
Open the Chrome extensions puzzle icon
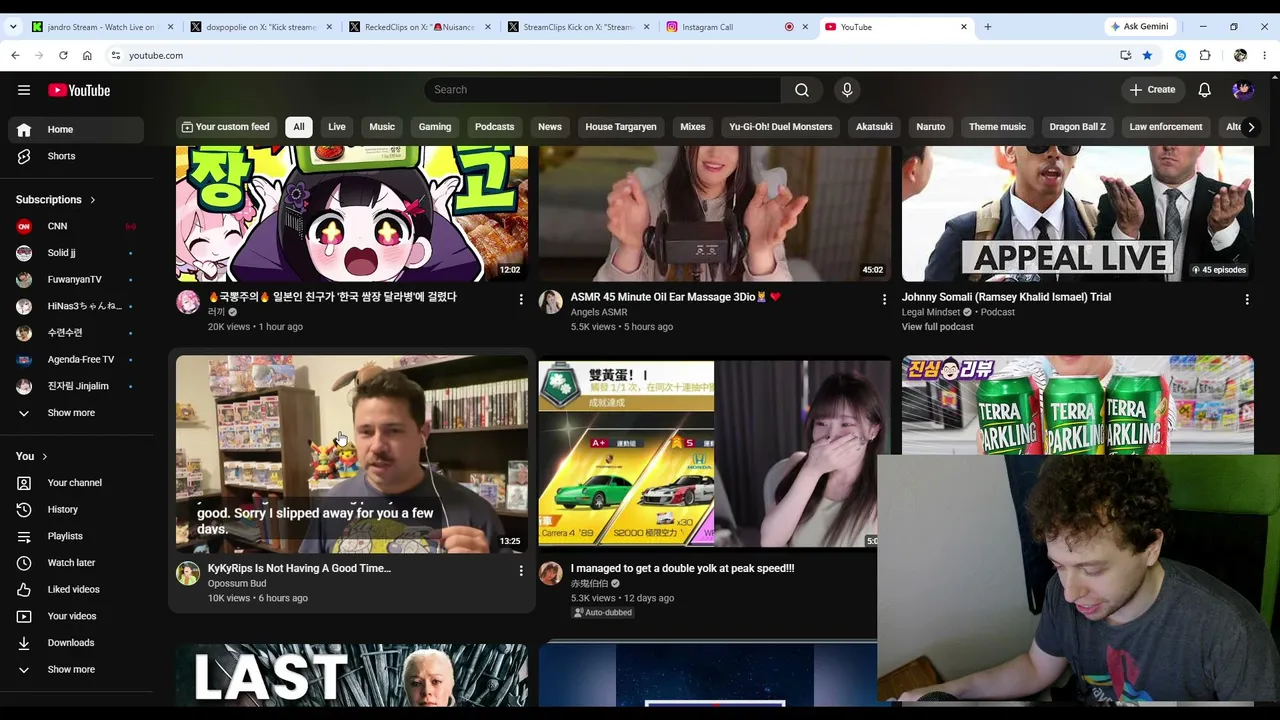[x=1205, y=55]
